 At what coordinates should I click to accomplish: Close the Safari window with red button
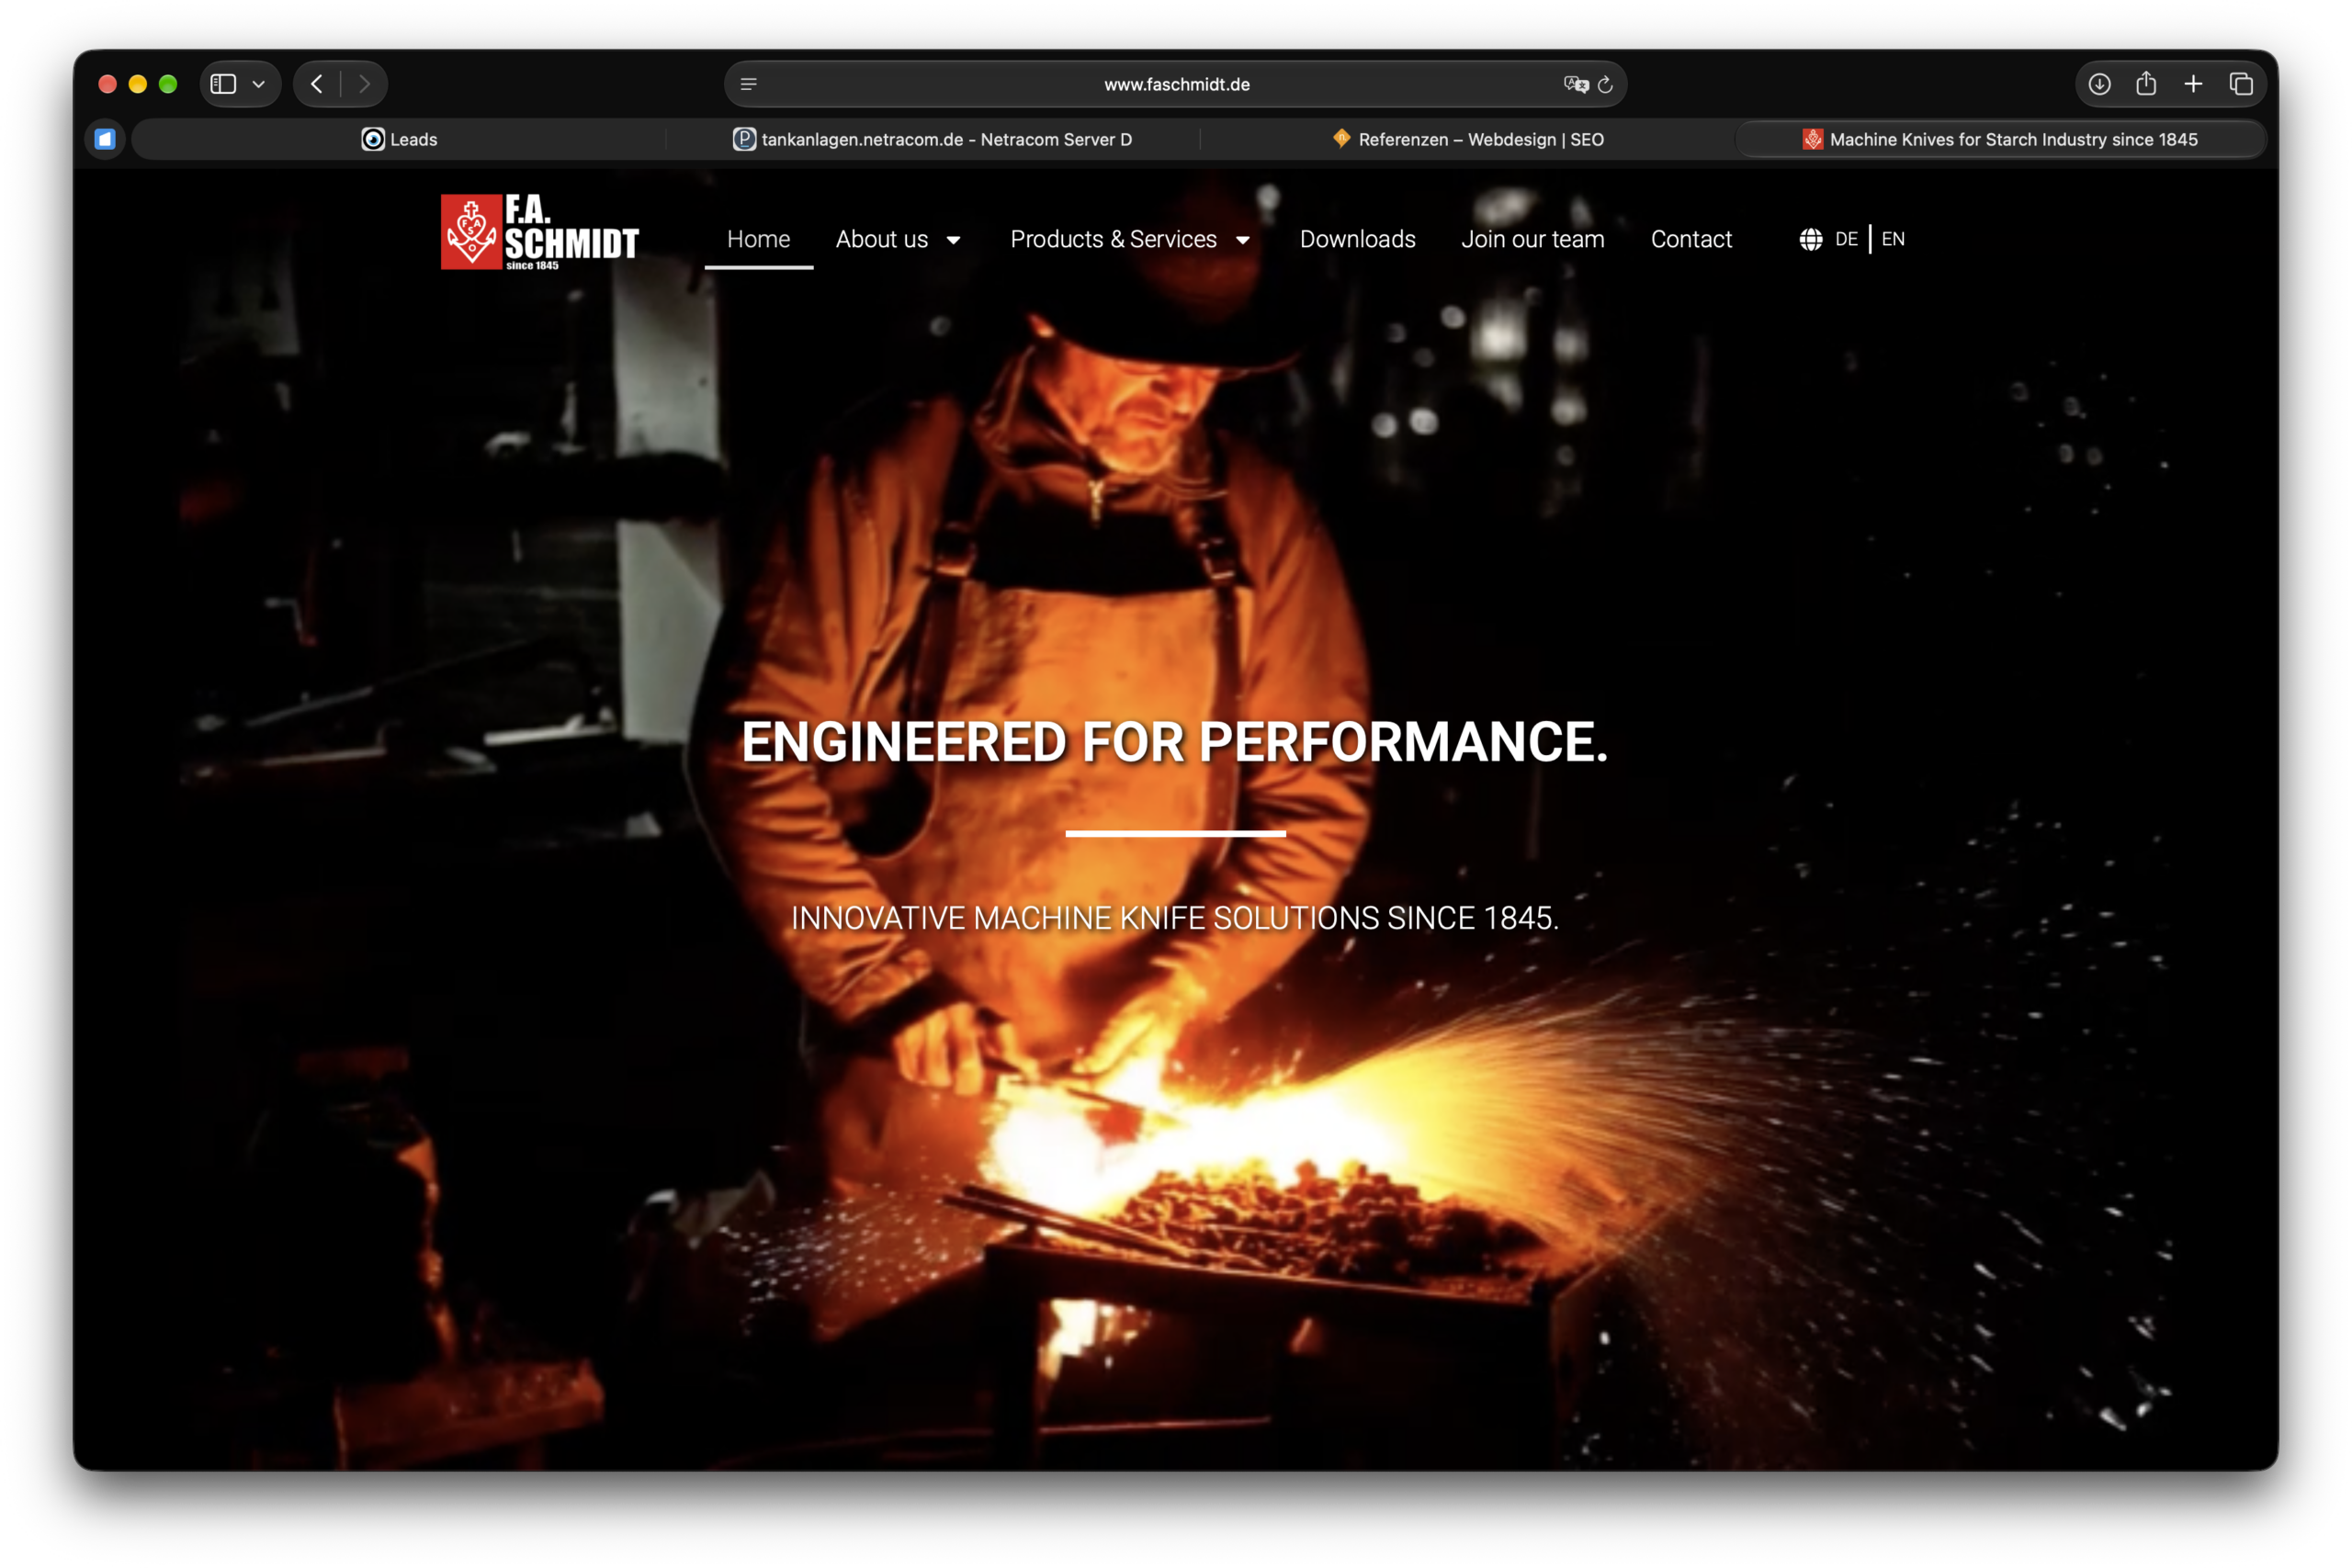(x=108, y=84)
